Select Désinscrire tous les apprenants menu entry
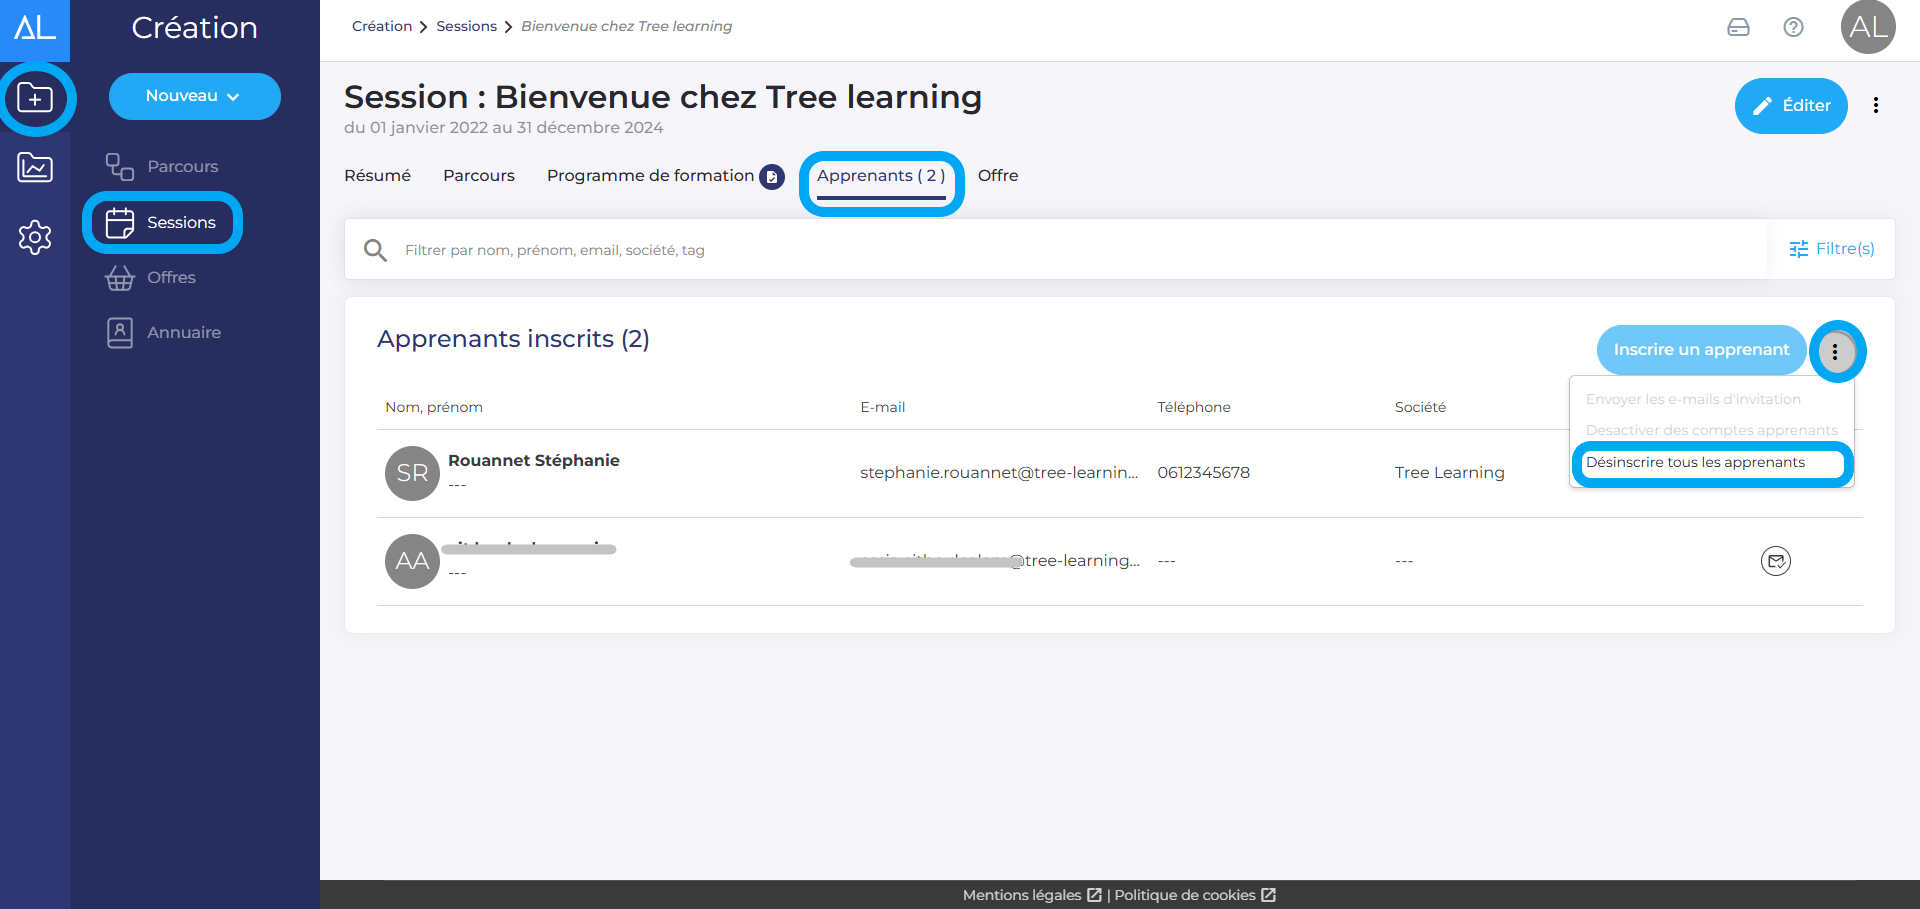The width and height of the screenshot is (1920, 909). pyautogui.click(x=1695, y=463)
